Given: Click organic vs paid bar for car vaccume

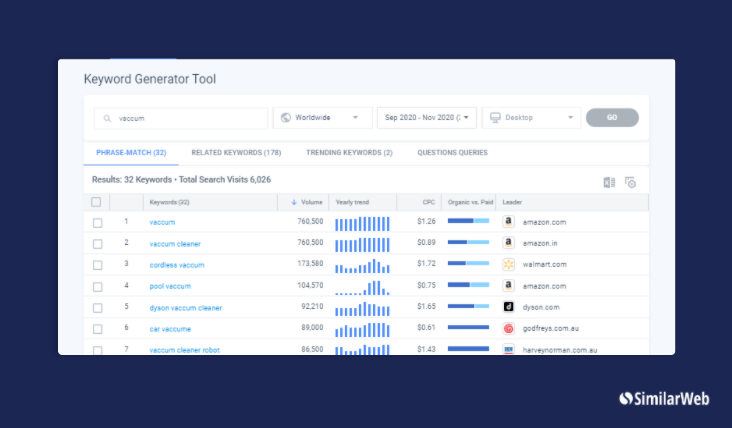Looking at the screenshot, I should (x=468, y=327).
